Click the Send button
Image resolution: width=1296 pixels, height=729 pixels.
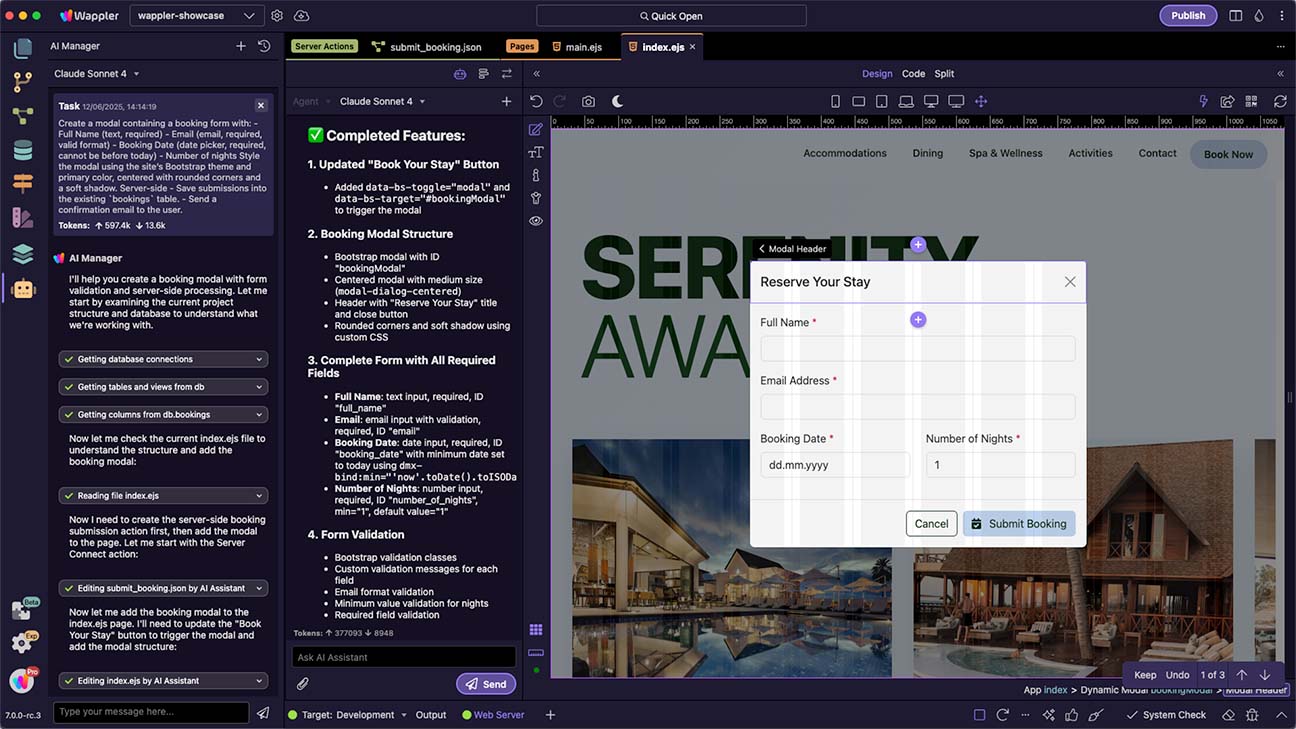486,684
